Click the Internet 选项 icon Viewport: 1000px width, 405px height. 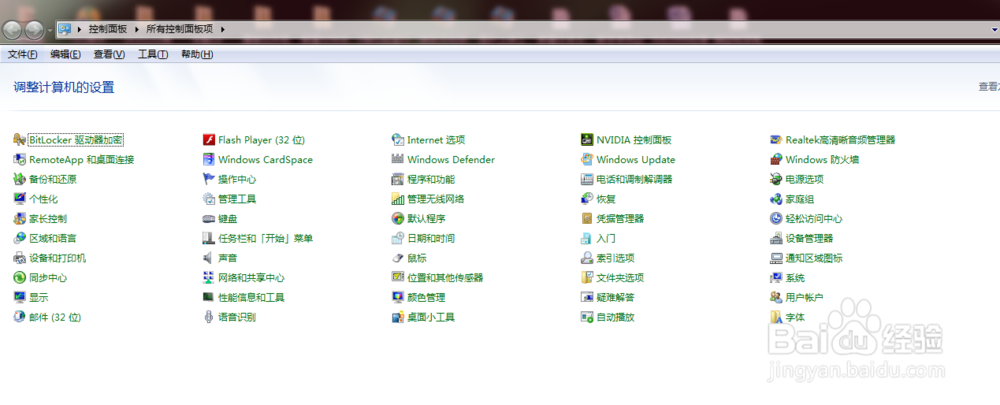click(397, 140)
